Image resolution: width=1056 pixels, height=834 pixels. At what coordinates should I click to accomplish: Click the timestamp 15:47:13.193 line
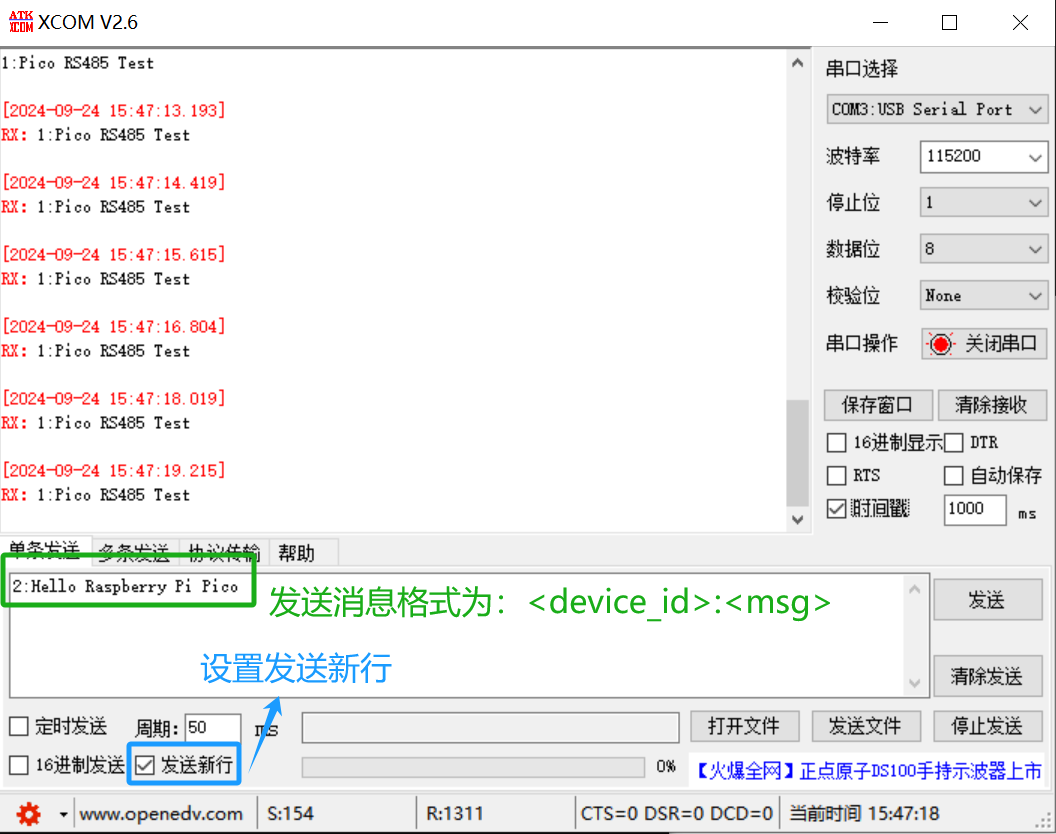[113, 110]
